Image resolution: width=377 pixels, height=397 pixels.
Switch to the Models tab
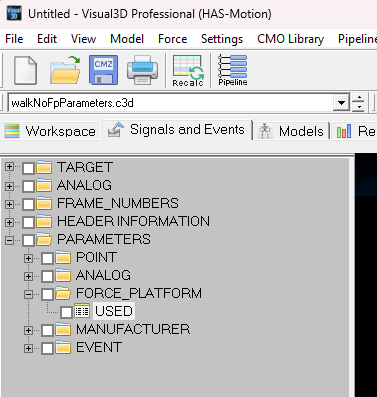[292, 131]
